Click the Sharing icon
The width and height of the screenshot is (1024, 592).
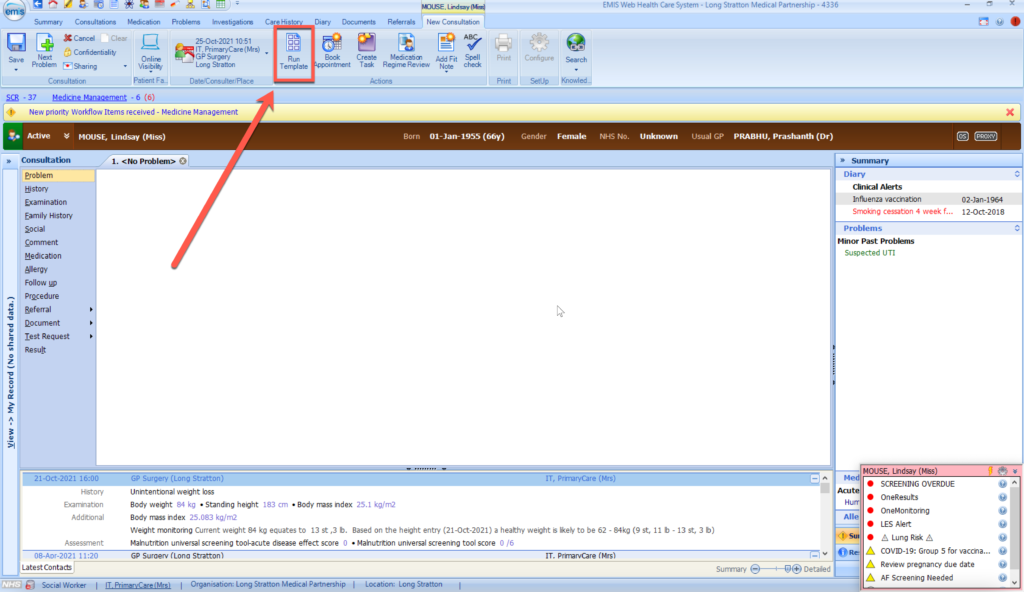(68, 66)
